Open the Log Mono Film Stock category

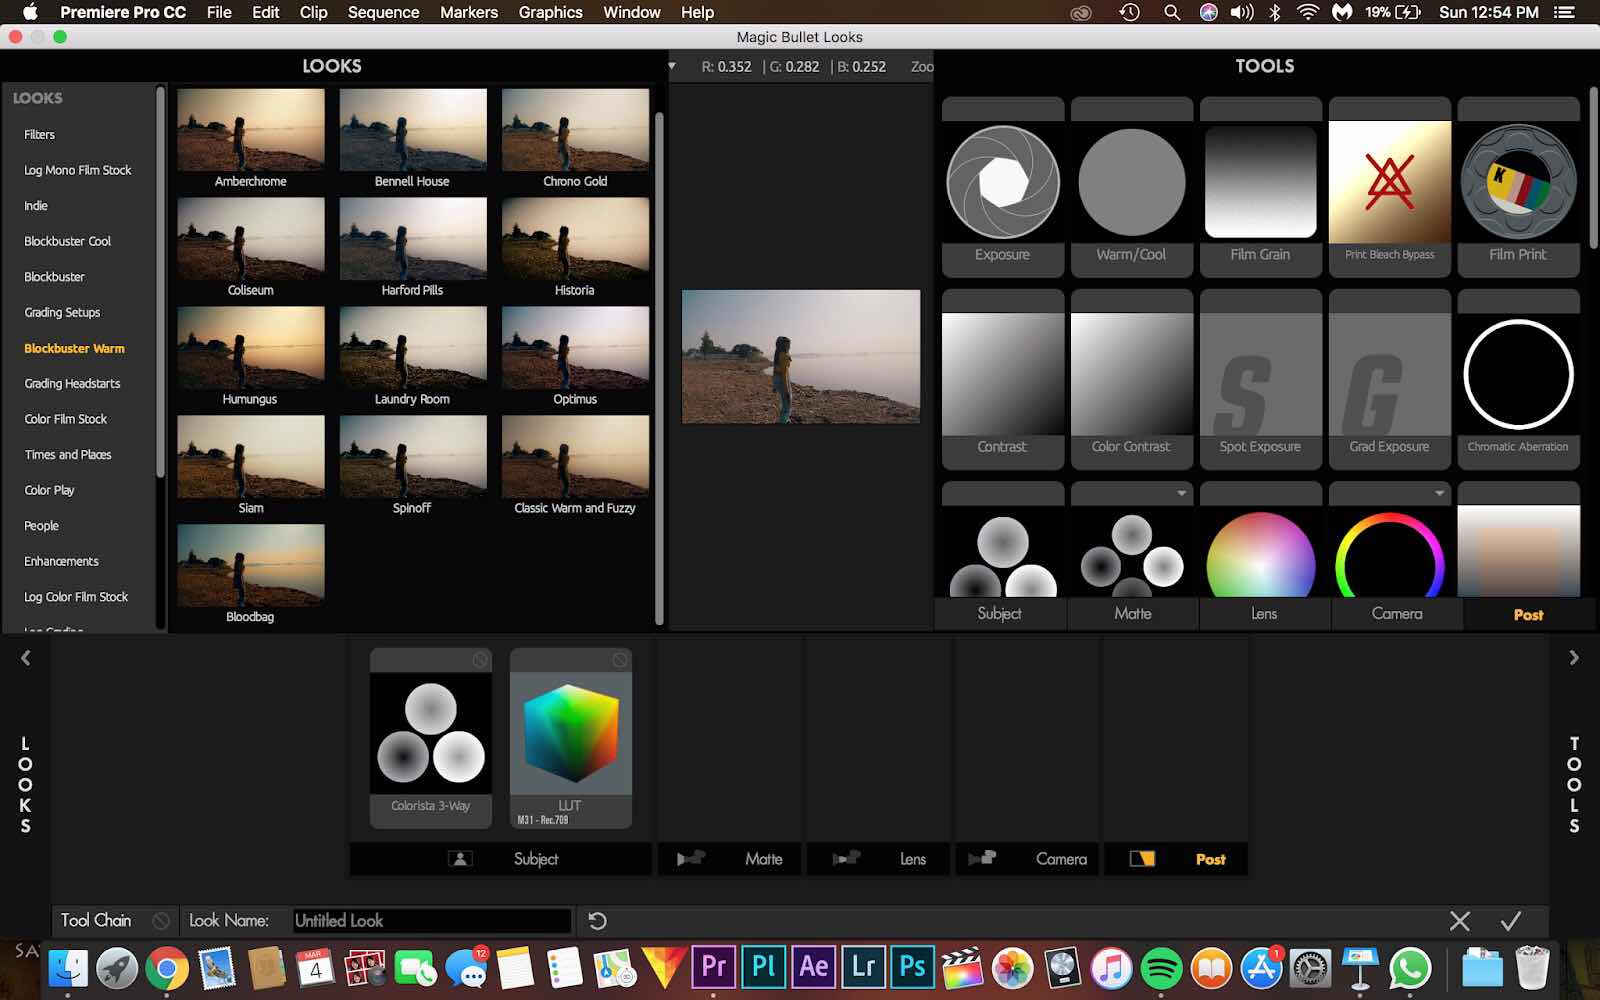tap(77, 170)
